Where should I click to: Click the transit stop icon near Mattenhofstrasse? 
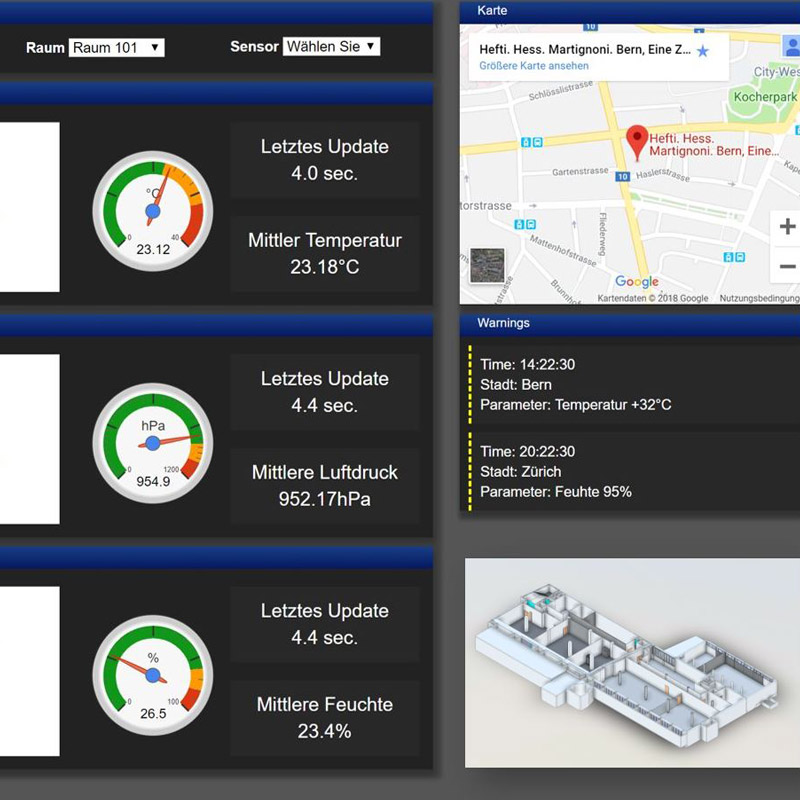[x=524, y=224]
